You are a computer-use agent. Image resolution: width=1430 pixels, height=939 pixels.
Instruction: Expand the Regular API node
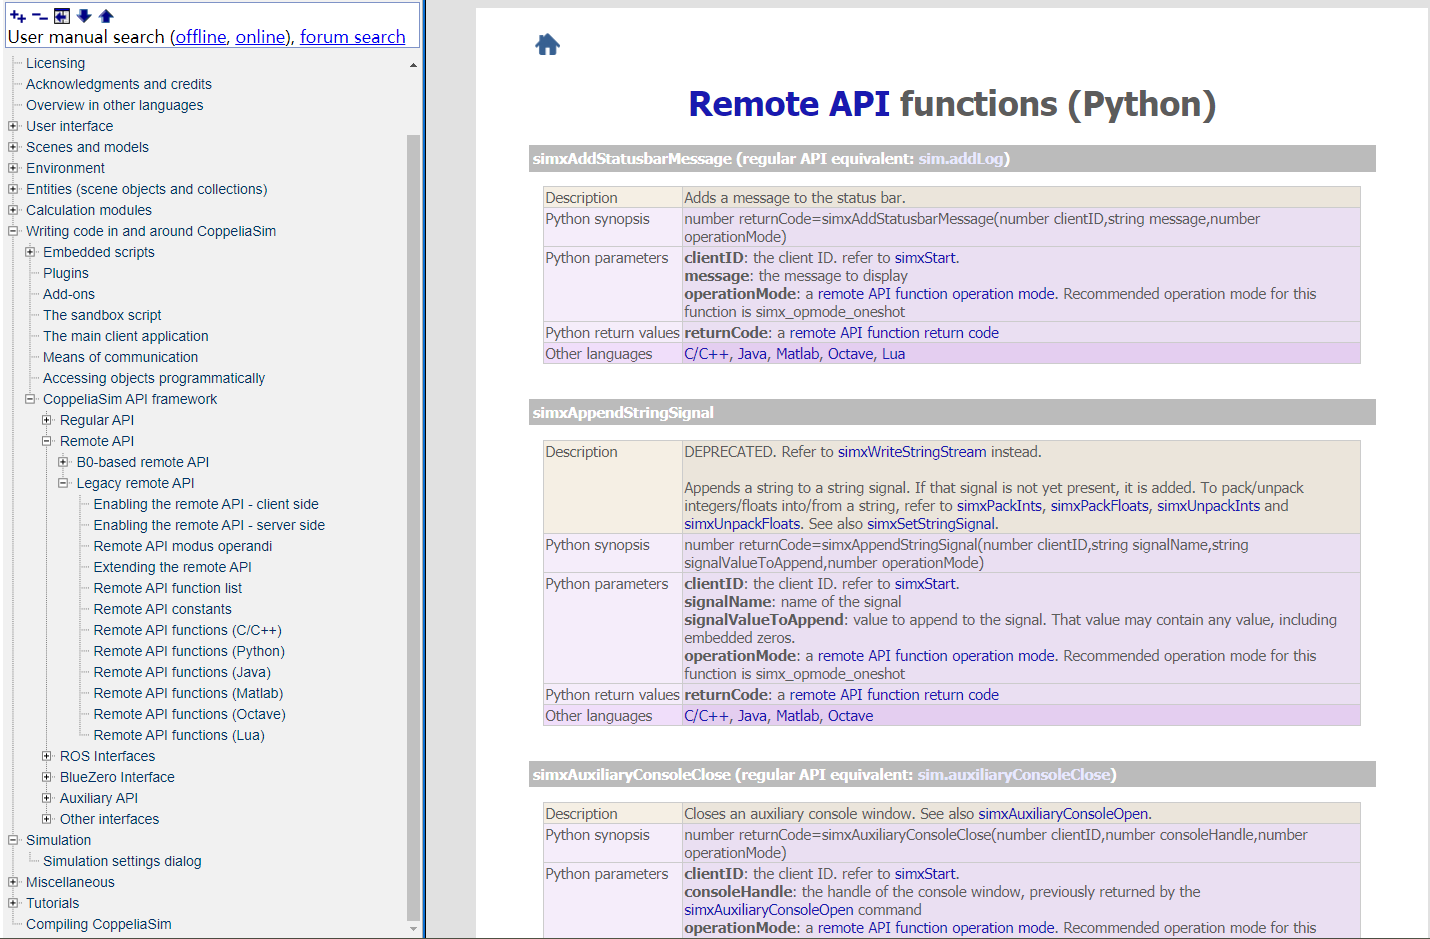coord(47,420)
